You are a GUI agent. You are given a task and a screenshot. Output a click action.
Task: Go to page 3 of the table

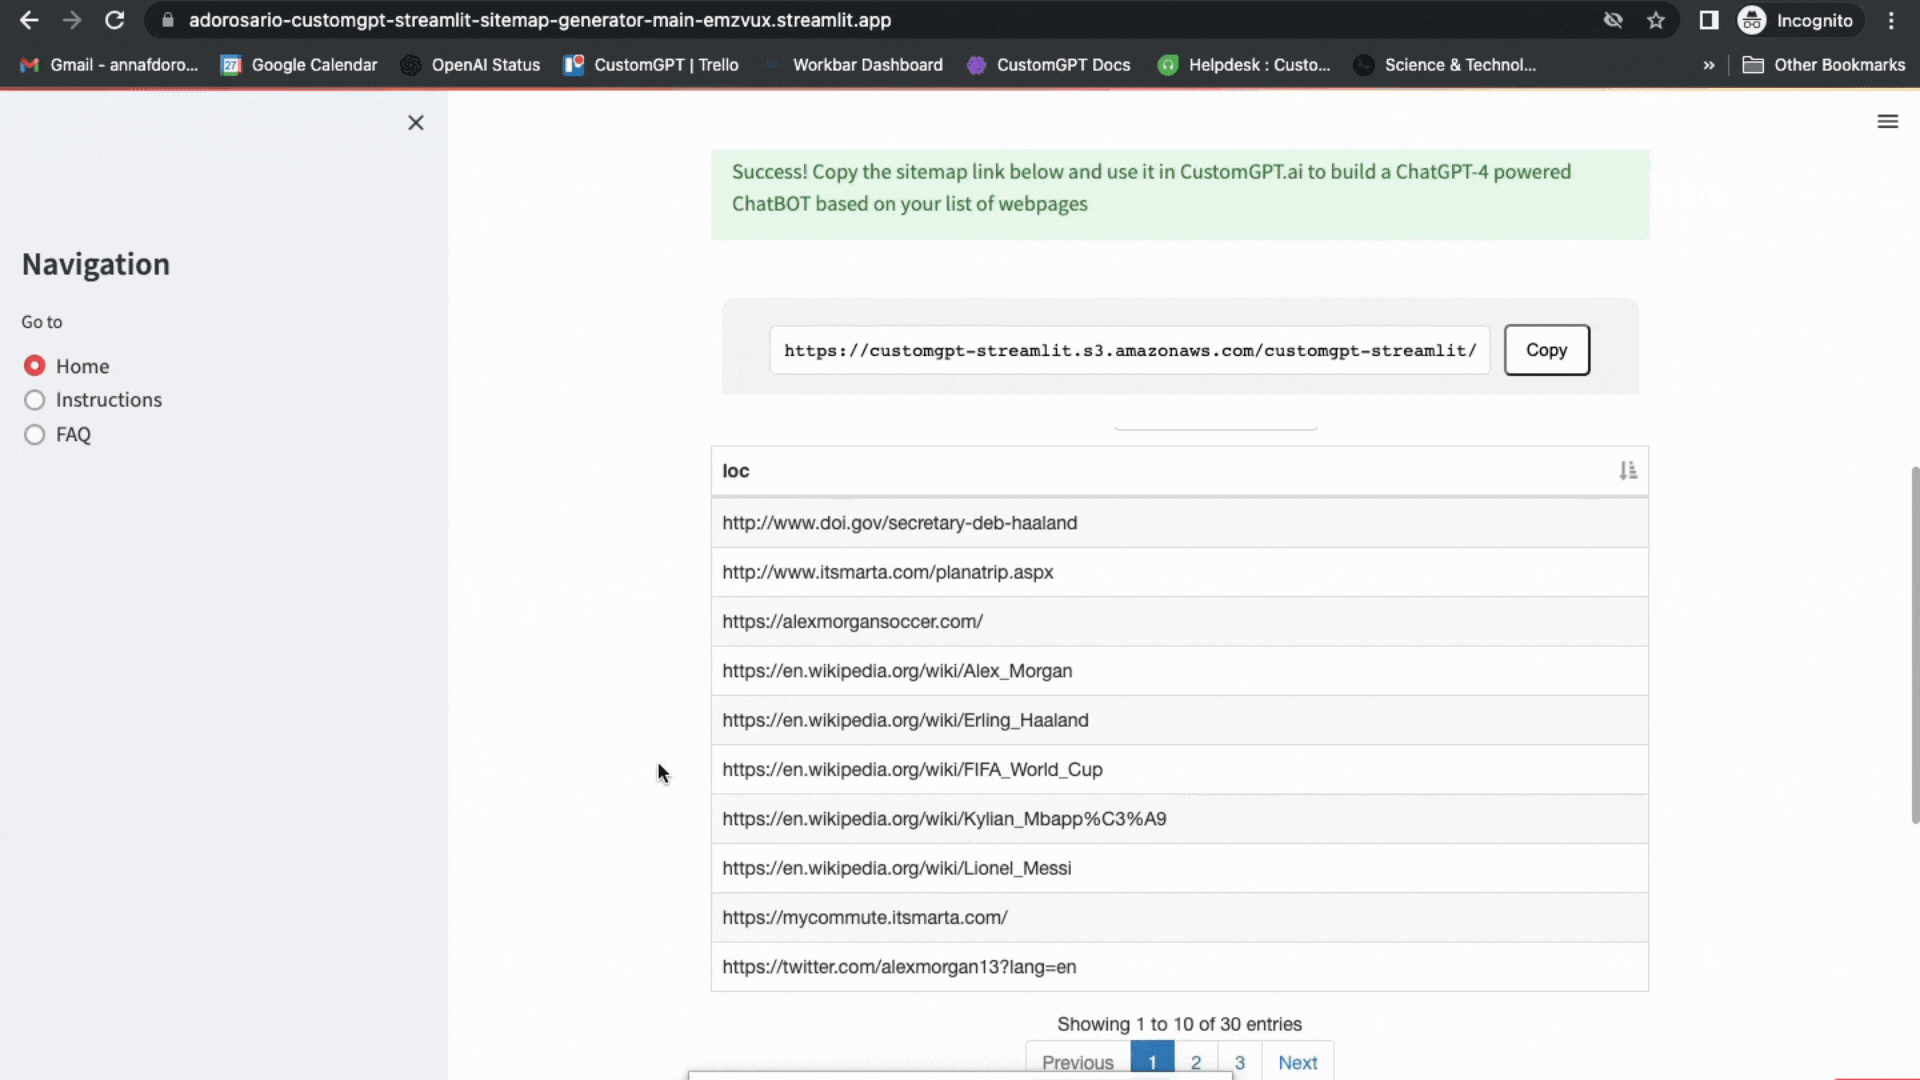pos(1239,1062)
